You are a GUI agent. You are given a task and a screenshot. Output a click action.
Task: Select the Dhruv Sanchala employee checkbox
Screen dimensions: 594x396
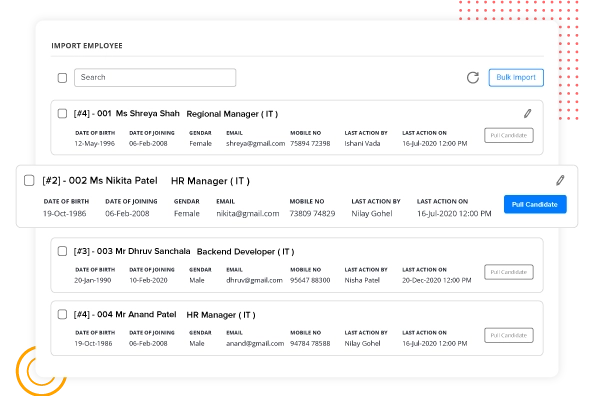[62, 251]
